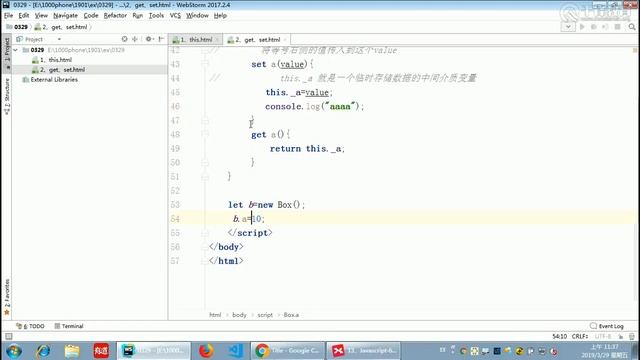Collapse the 0329 project folder
Viewport: 640px width, 360px height.
16,50
